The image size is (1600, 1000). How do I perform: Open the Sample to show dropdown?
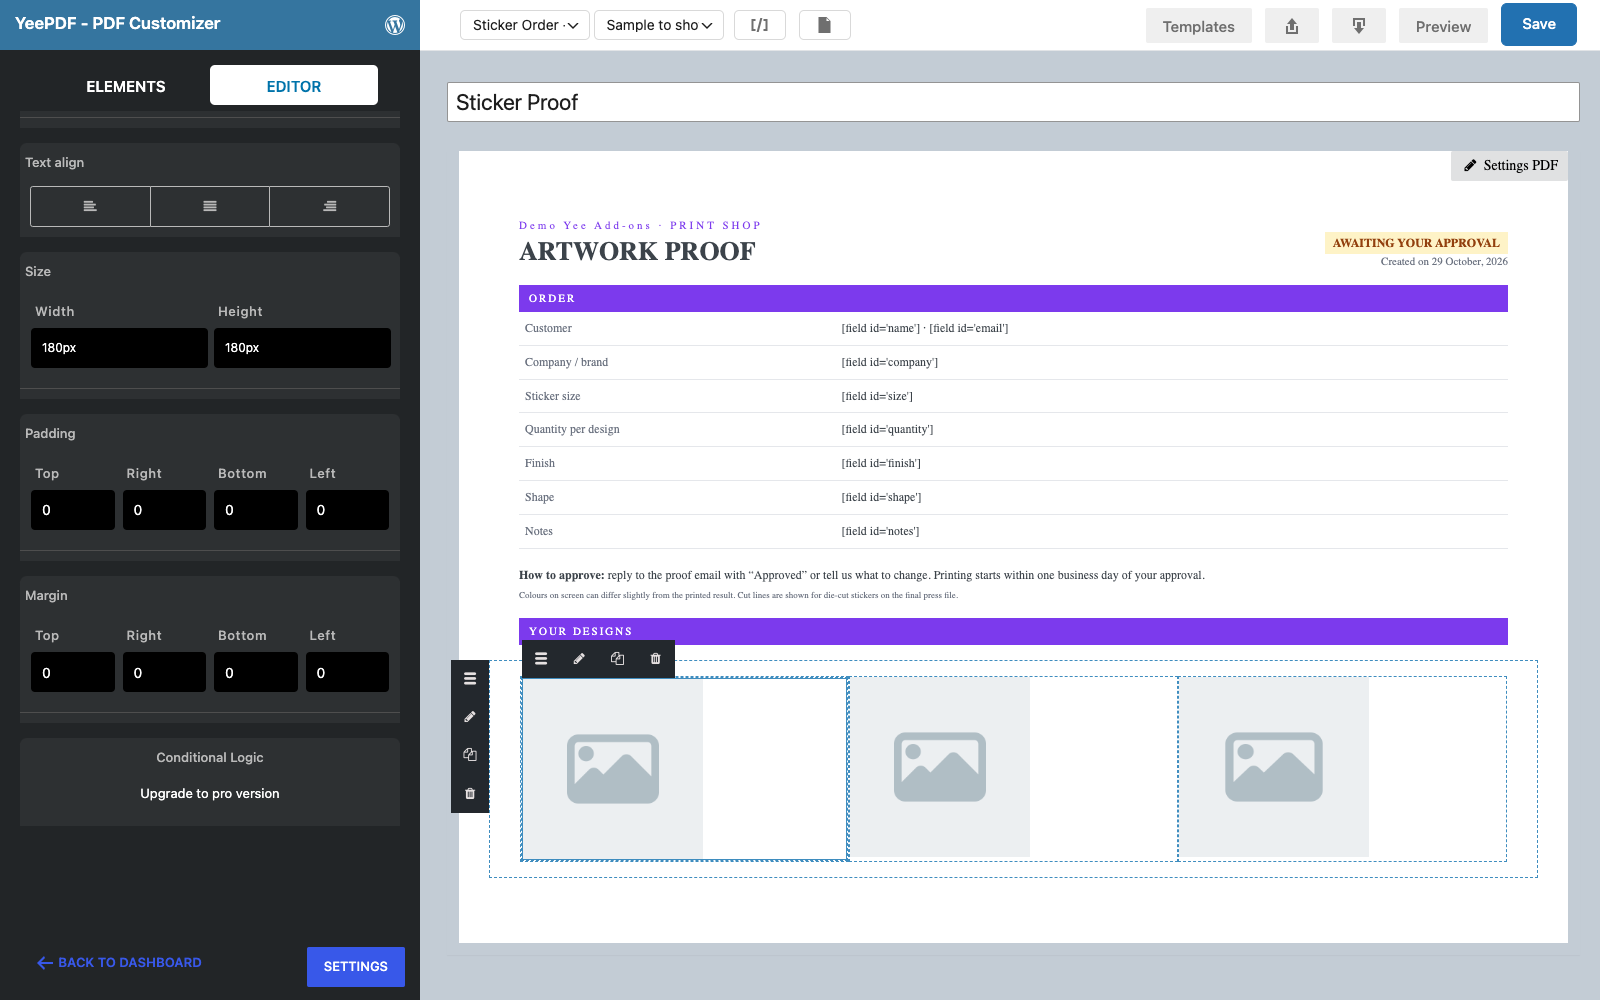(x=659, y=25)
